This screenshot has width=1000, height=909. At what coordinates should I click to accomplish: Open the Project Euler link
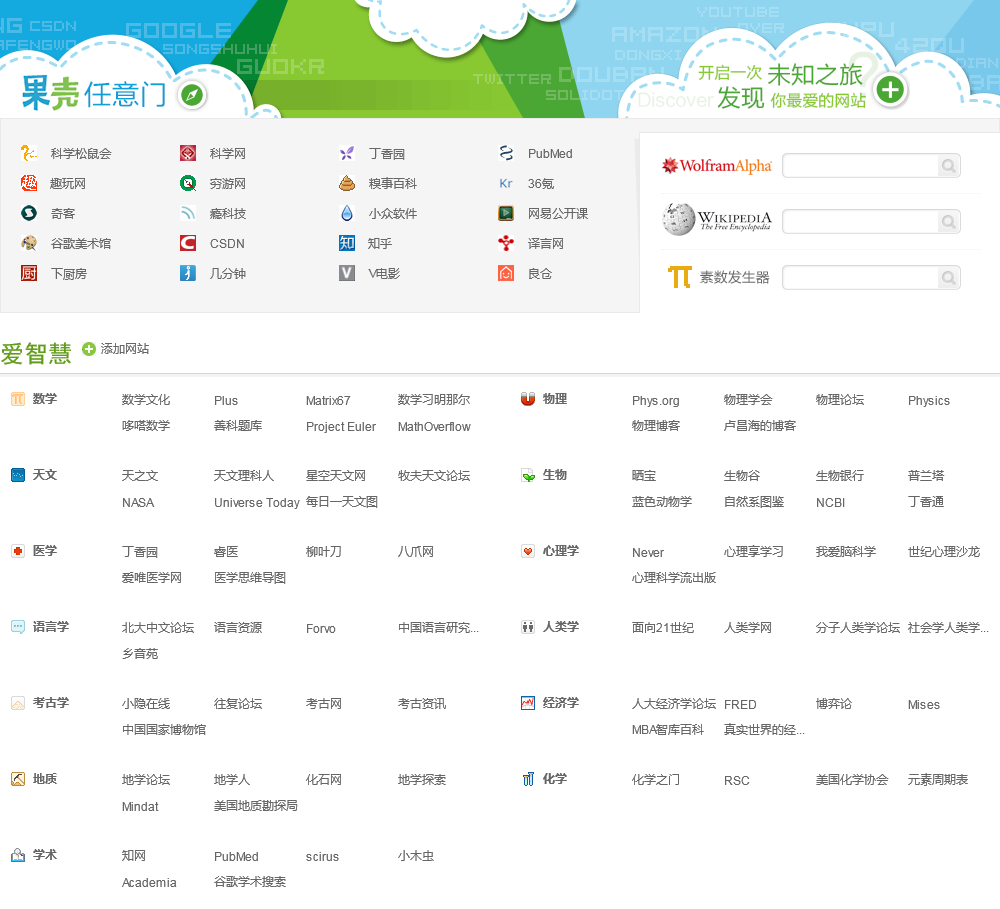(341, 427)
